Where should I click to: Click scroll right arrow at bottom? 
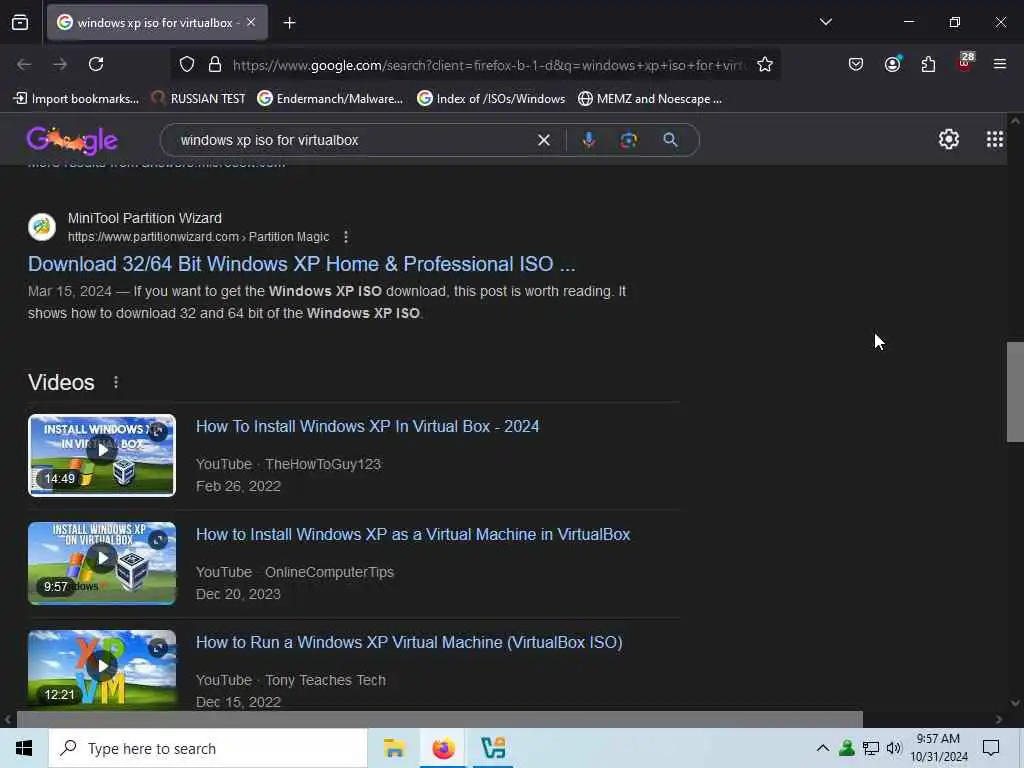[x=999, y=719]
